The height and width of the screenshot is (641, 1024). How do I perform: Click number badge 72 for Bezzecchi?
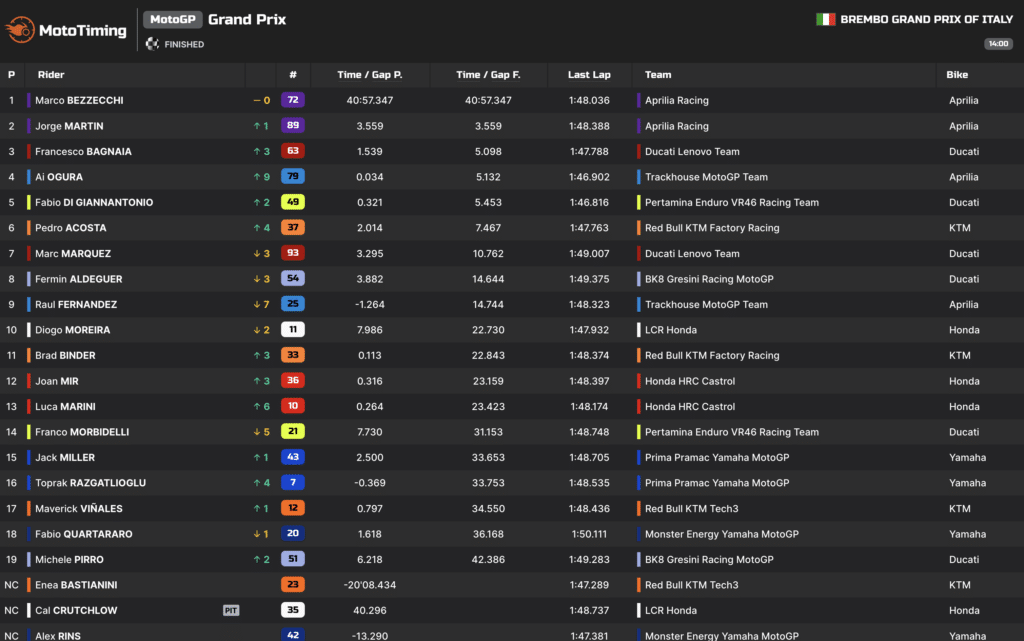pos(293,100)
